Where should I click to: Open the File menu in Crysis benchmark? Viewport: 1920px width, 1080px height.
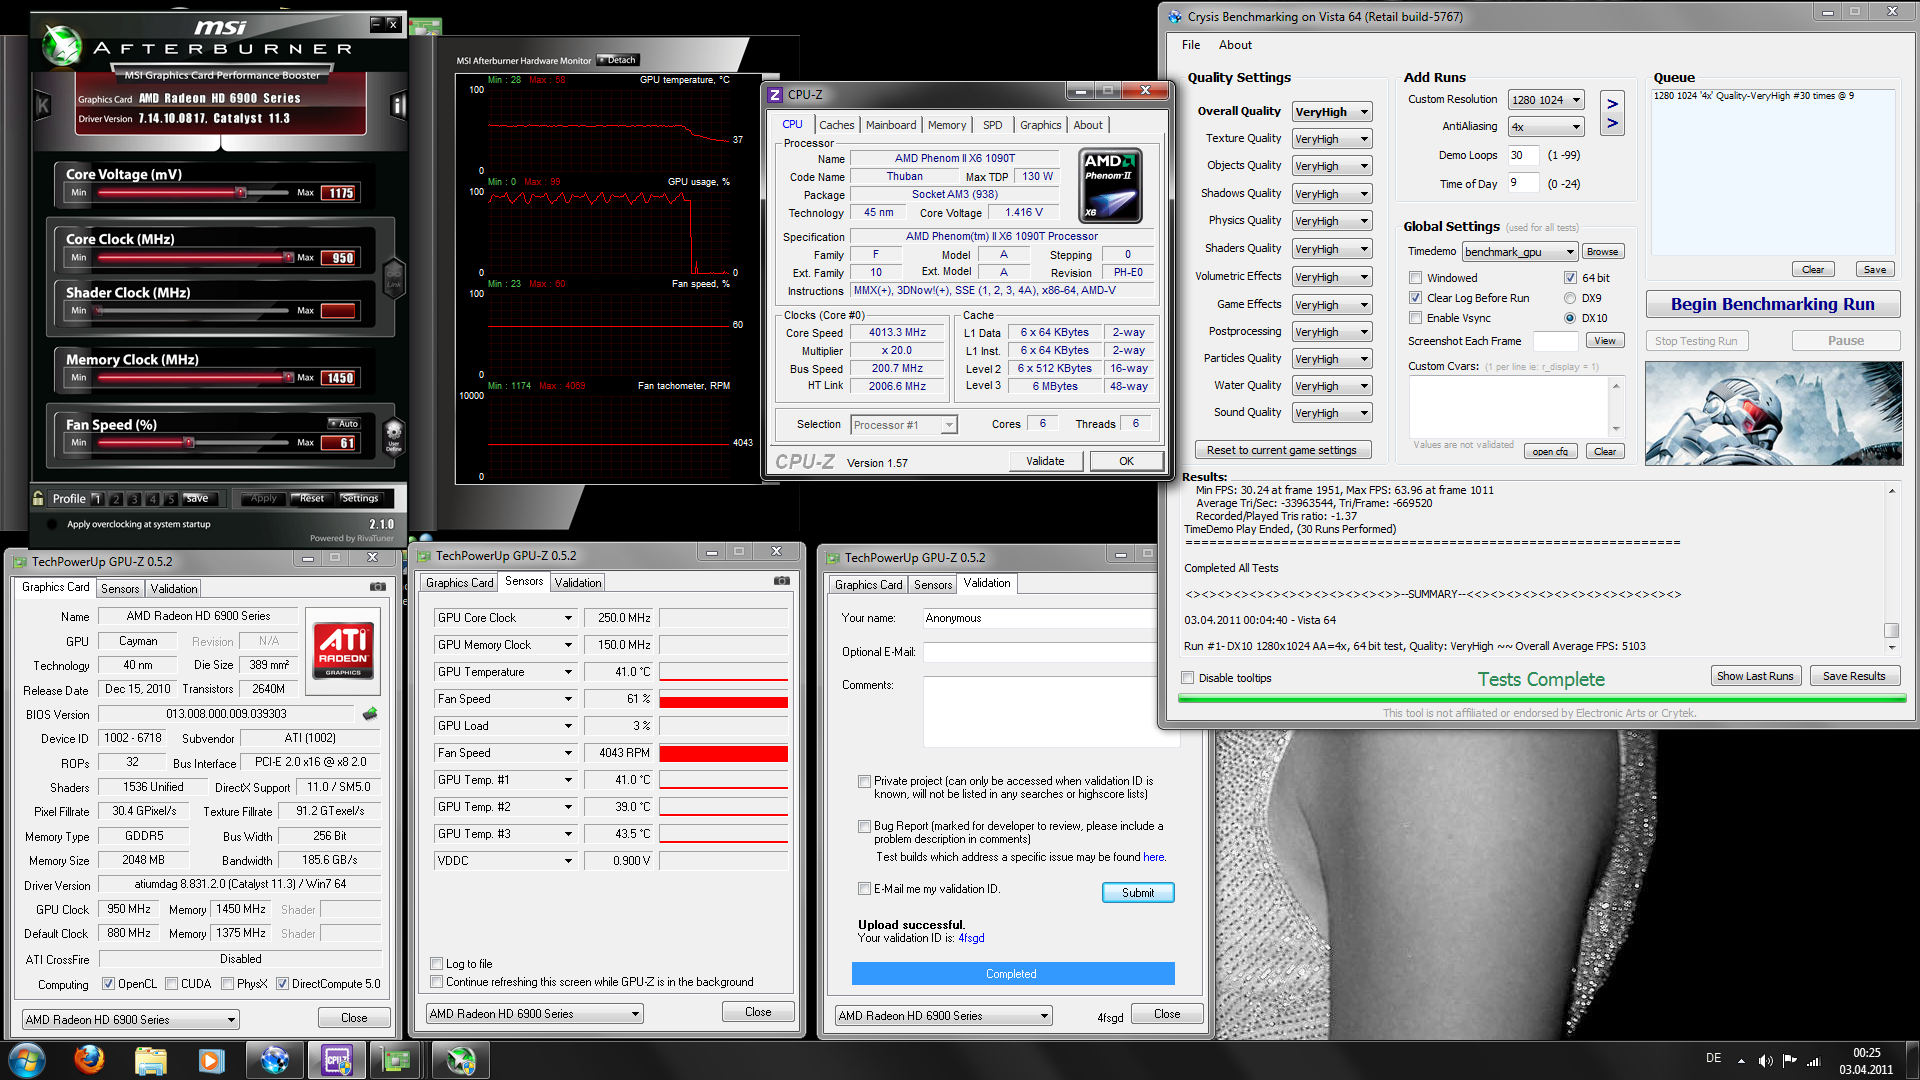coord(1191,45)
